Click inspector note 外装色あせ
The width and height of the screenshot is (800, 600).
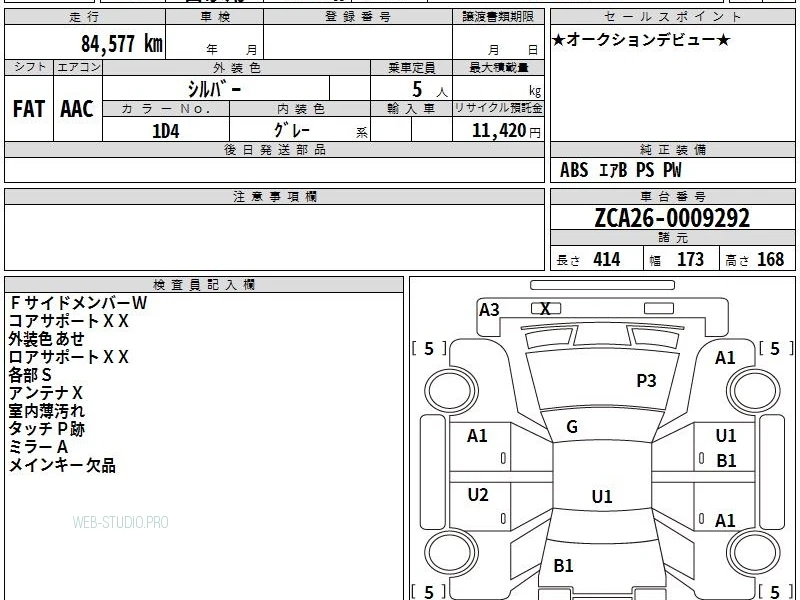46,339
